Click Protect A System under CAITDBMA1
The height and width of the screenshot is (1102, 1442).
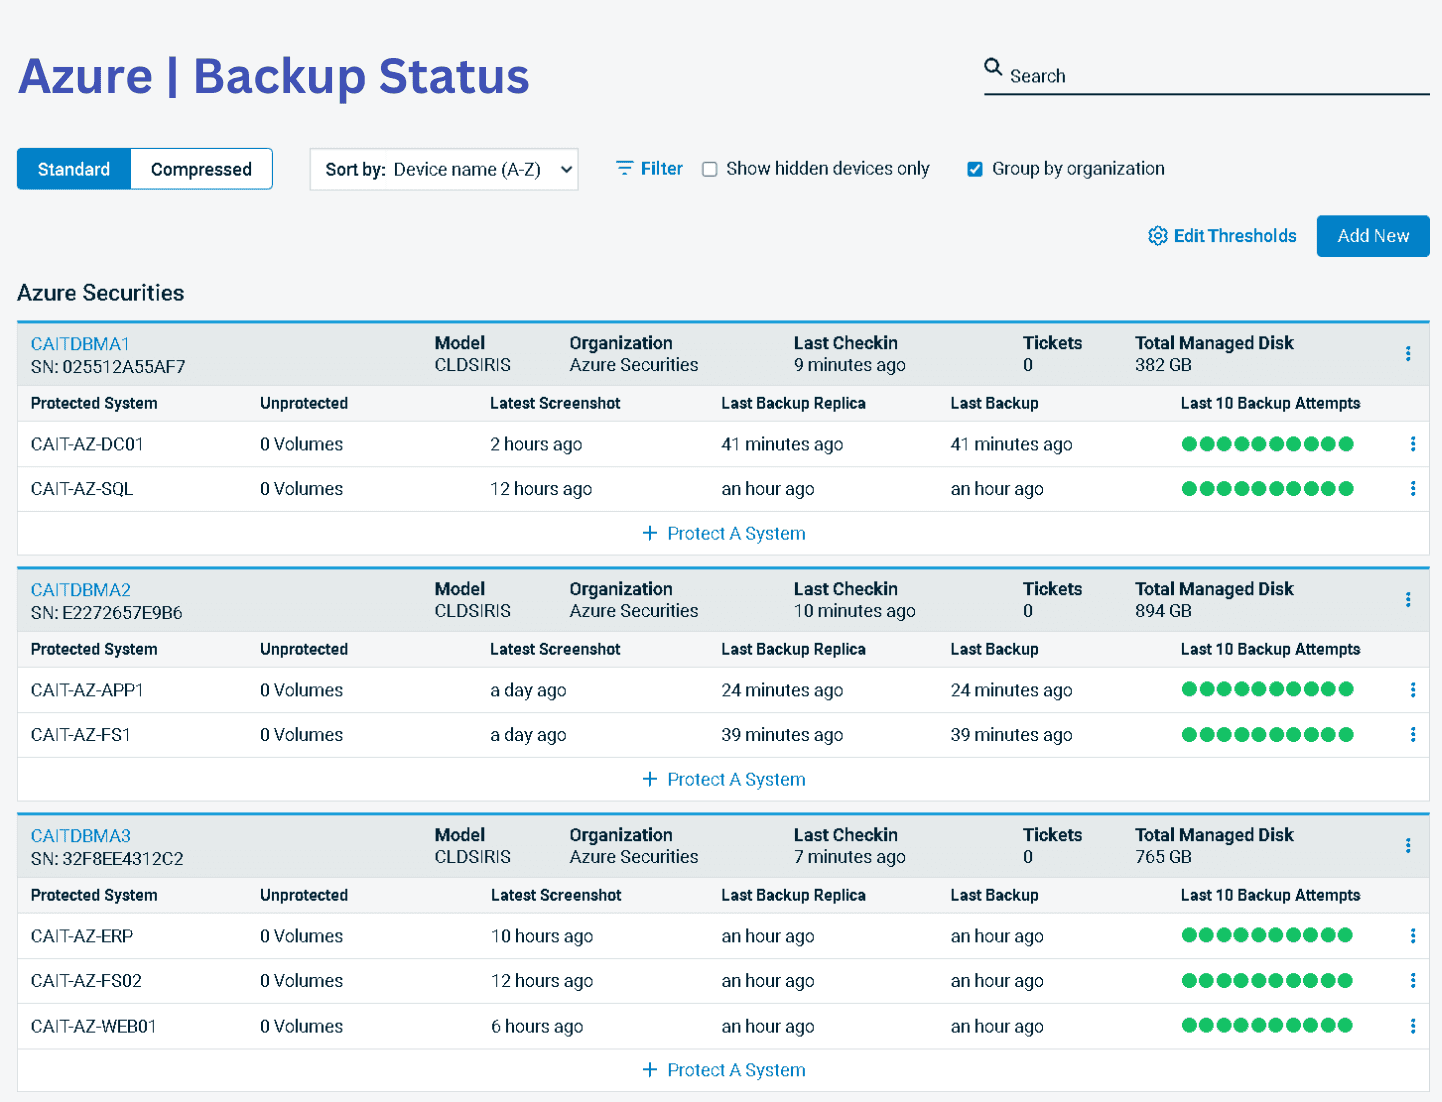click(x=724, y=534)
